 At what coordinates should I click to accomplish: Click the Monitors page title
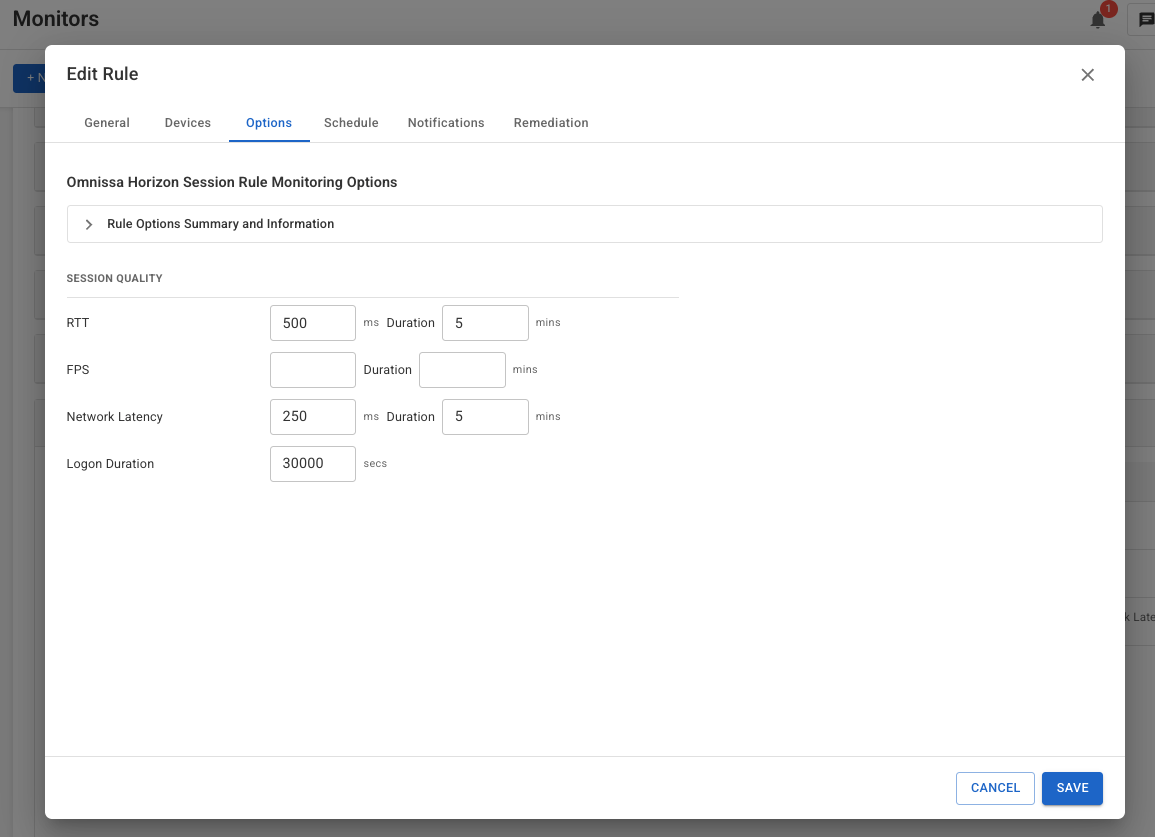(x=56, y=18)
